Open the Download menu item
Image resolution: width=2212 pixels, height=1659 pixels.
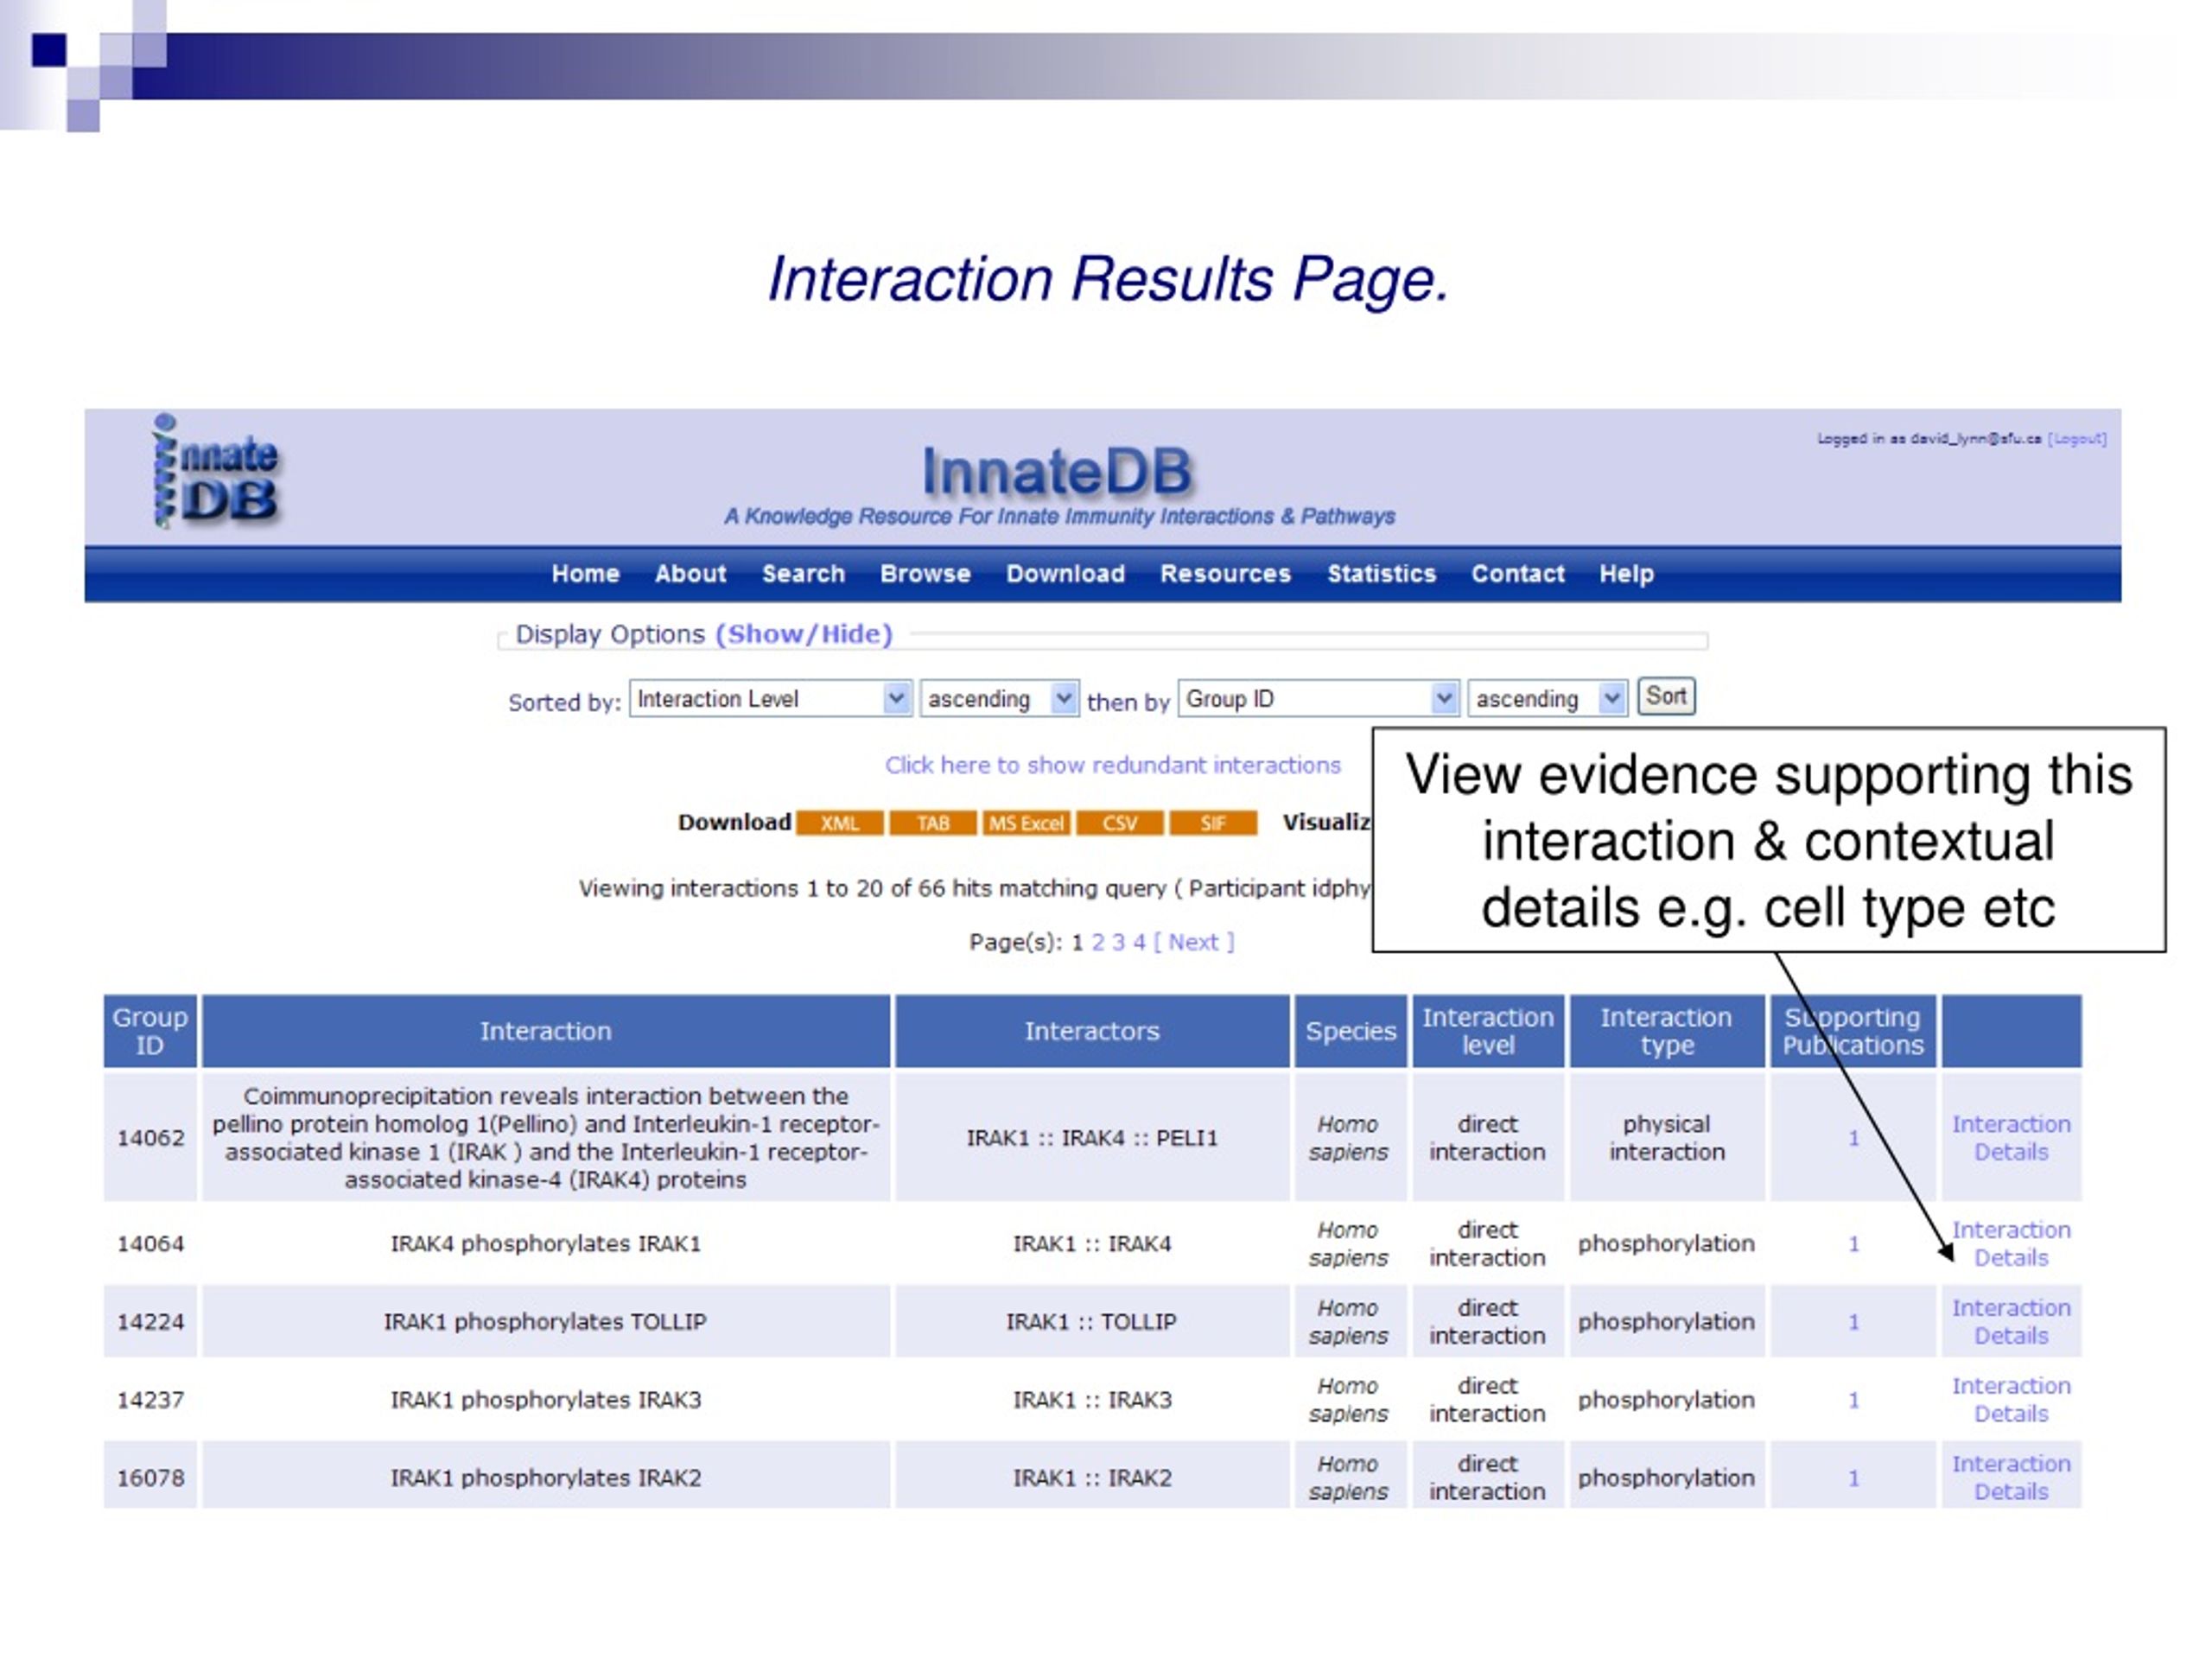1066,574
